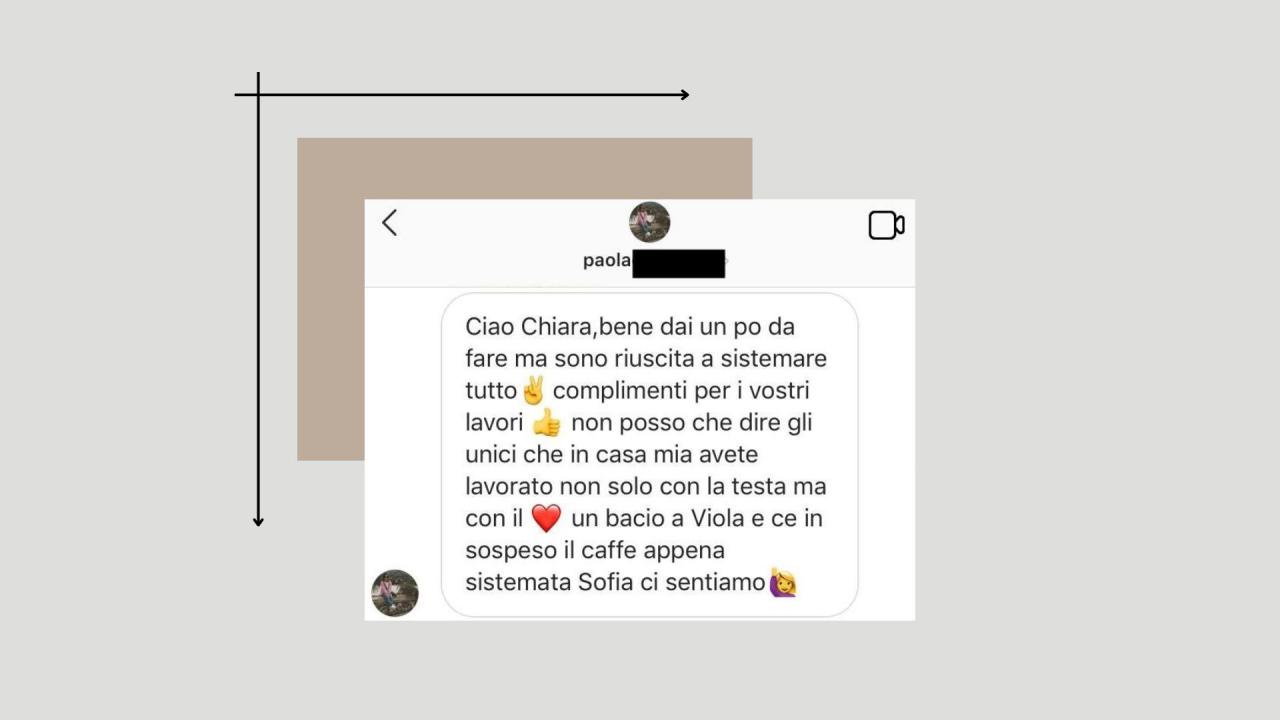1280x720 pixels.
Task: Click the word "Ciao" starting the message
Action: click(489, 327)
